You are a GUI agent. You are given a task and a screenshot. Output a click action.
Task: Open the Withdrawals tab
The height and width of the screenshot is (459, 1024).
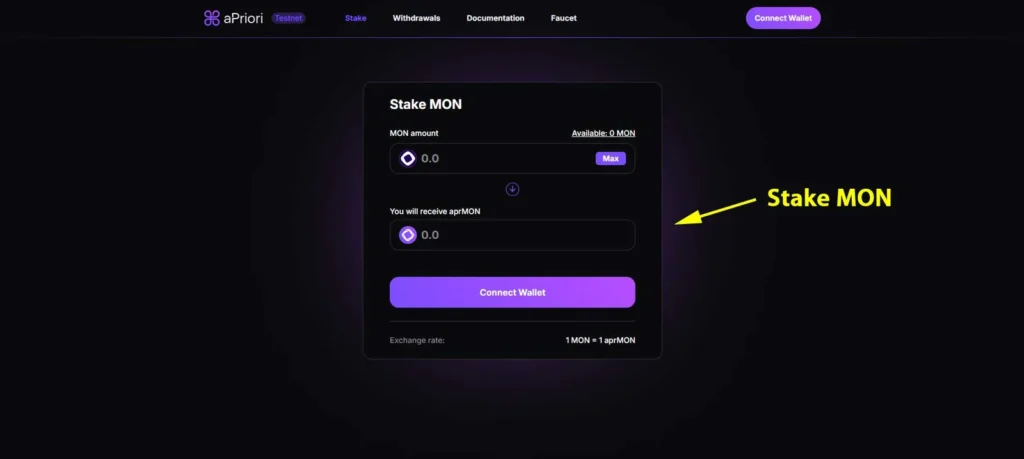point(417,18)
